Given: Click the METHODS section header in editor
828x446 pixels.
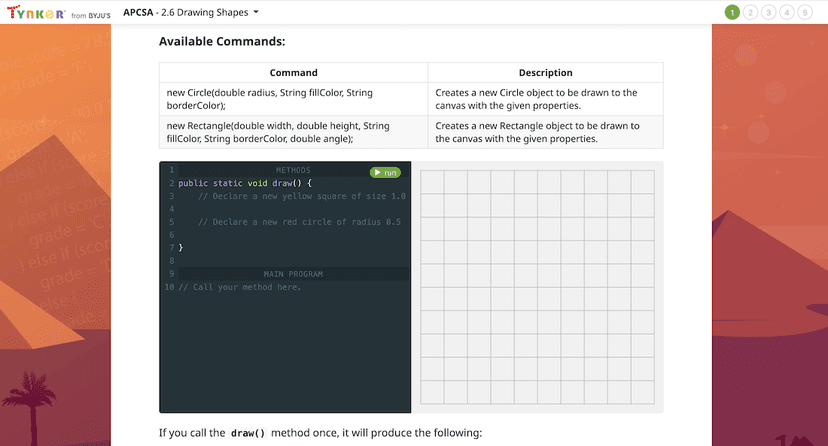Looking at the screenshot, I should (x=293, y=170).
